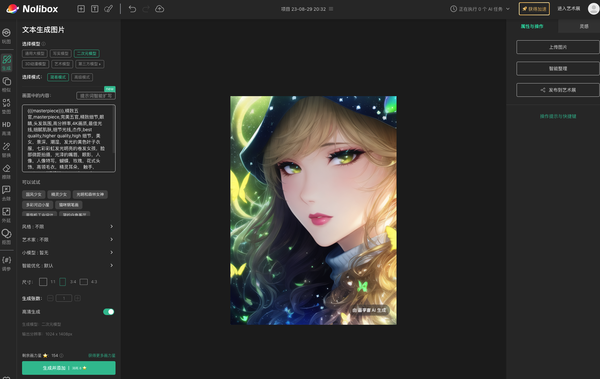
Task: Click the add-frame plus icon in top toolbar
Action: (81, 9)
